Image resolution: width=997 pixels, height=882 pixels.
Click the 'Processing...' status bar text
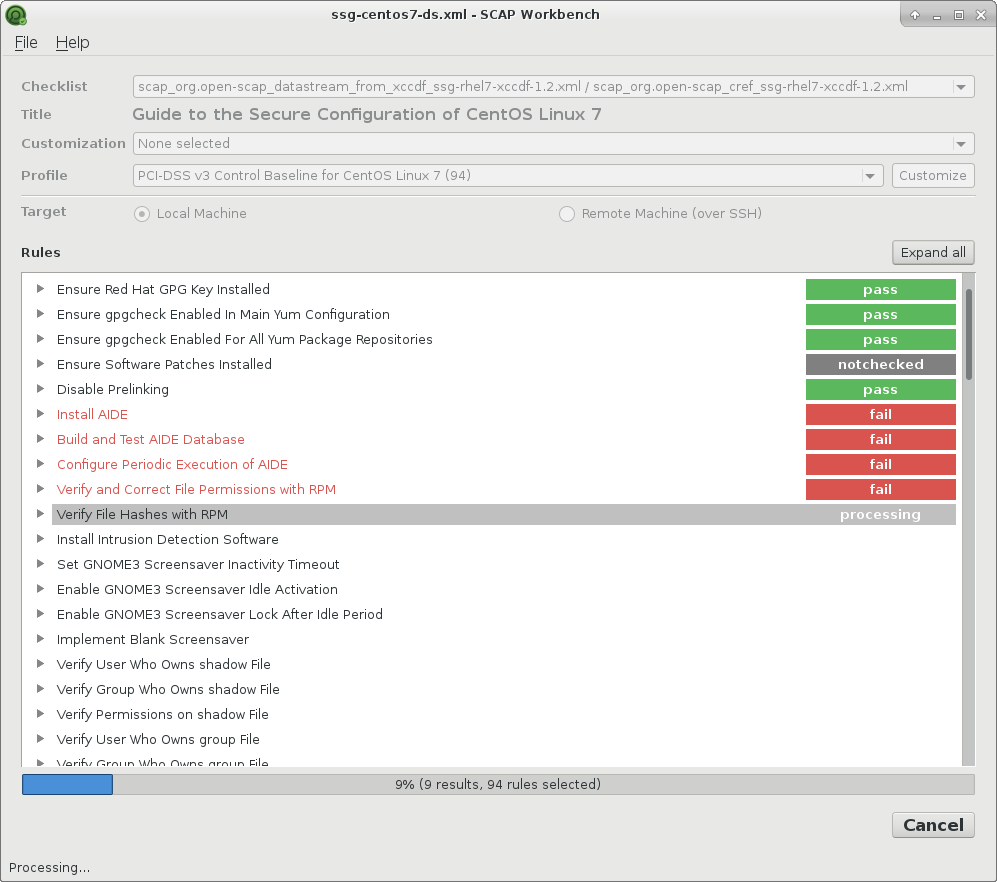click(50, 867)
